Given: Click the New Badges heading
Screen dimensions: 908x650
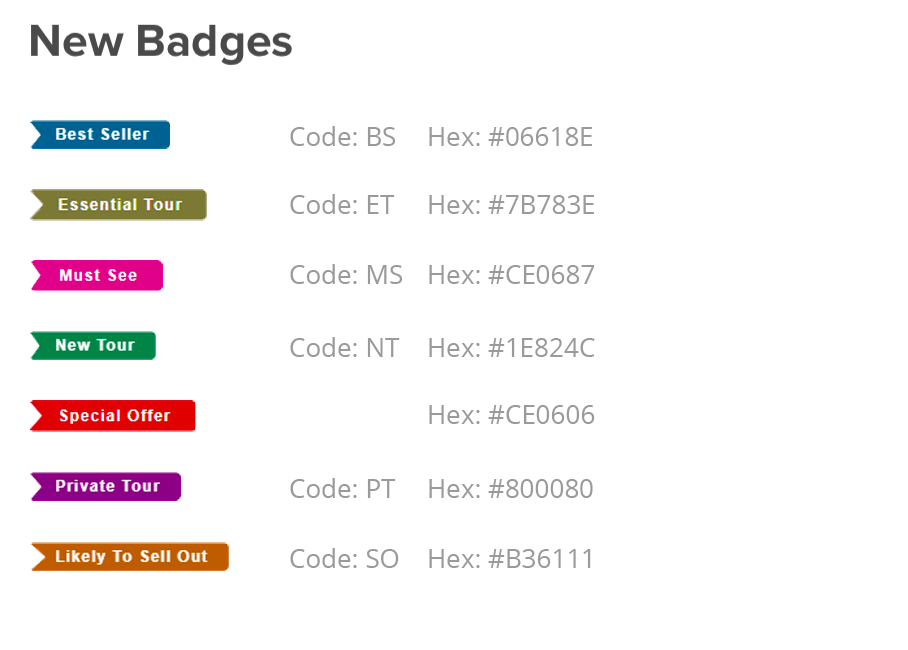Looking at the screenshot, I should coord(161,42).
